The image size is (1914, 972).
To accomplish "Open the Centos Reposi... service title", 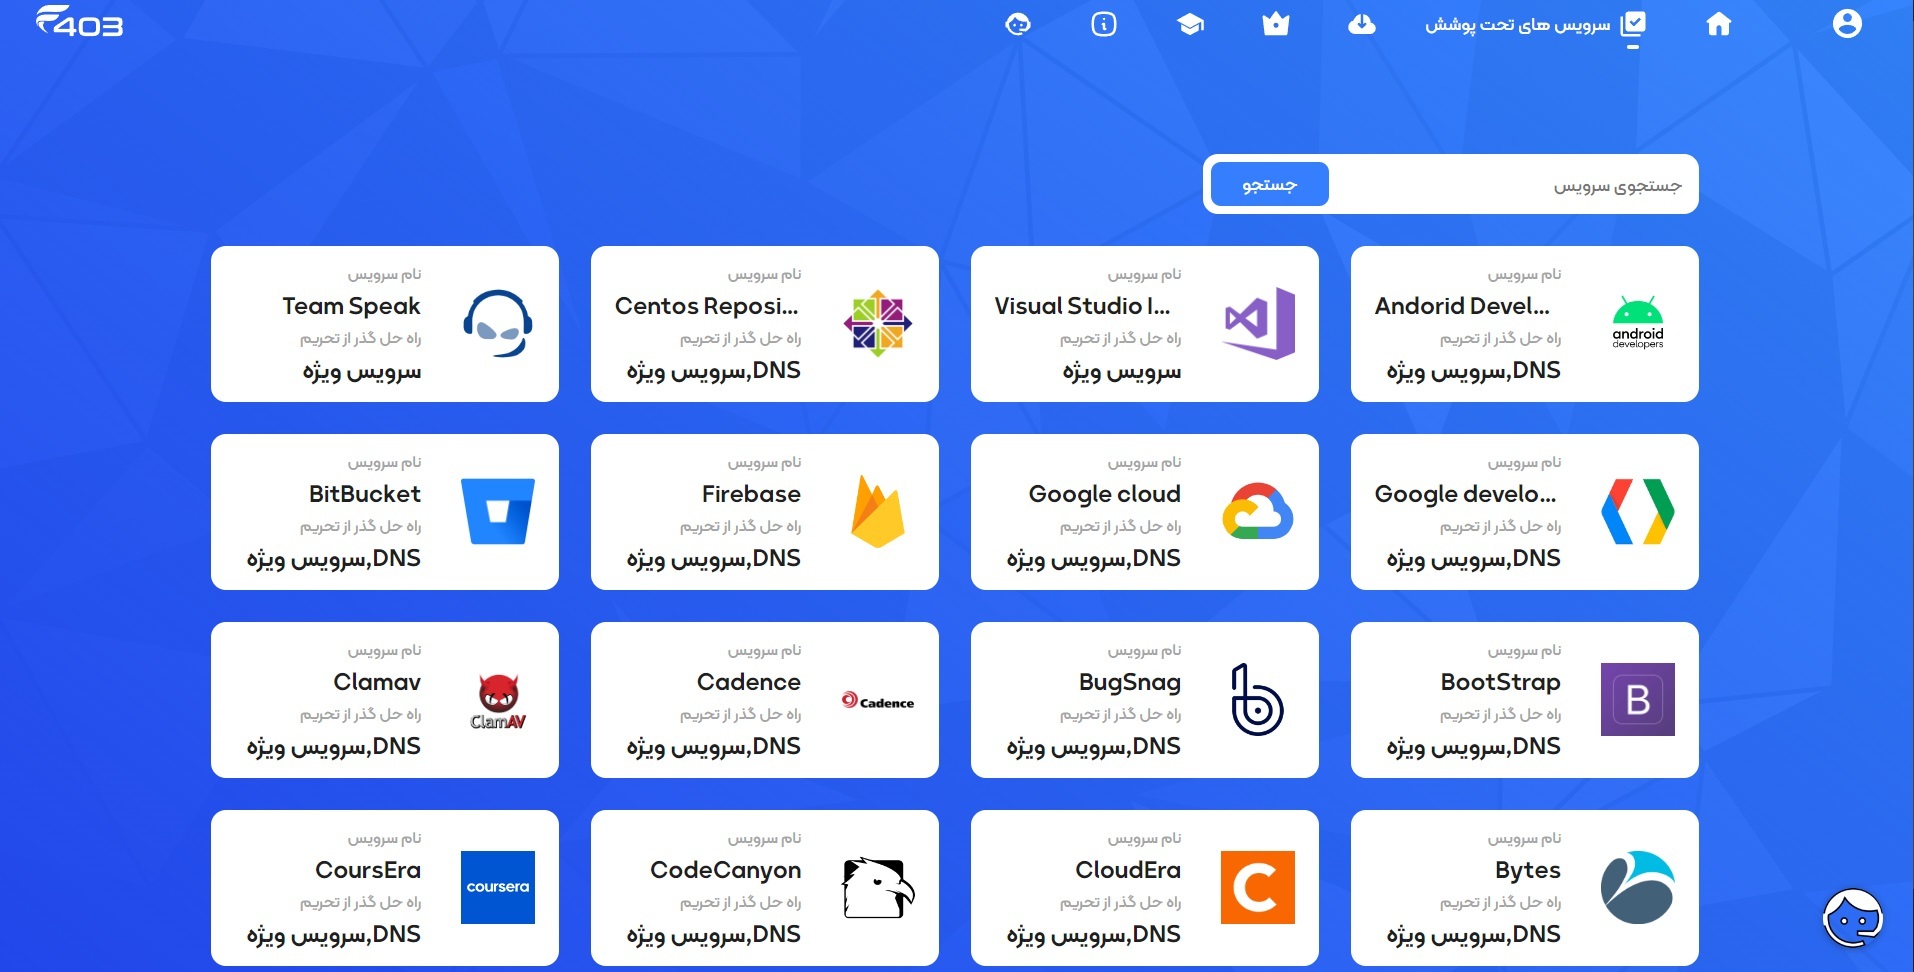I will click(x=707, y=306).
